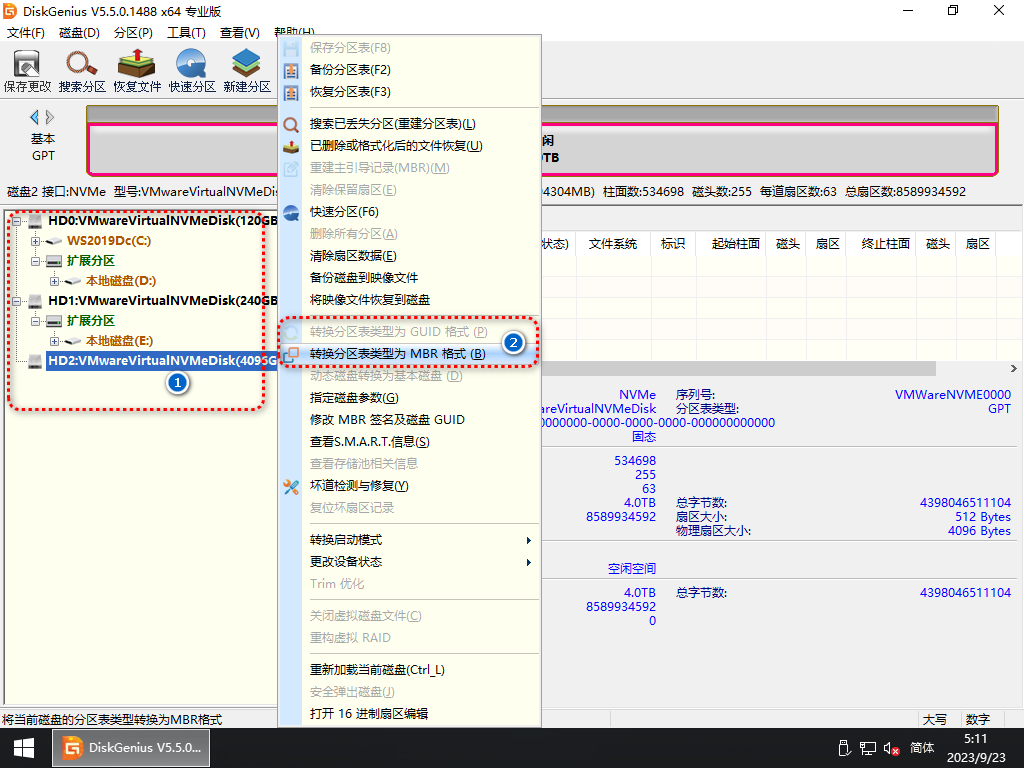This screenshot has height=768, width=1024.
Task: Open the 恢复文件 toolbar tool
Action: pos(137,65)
